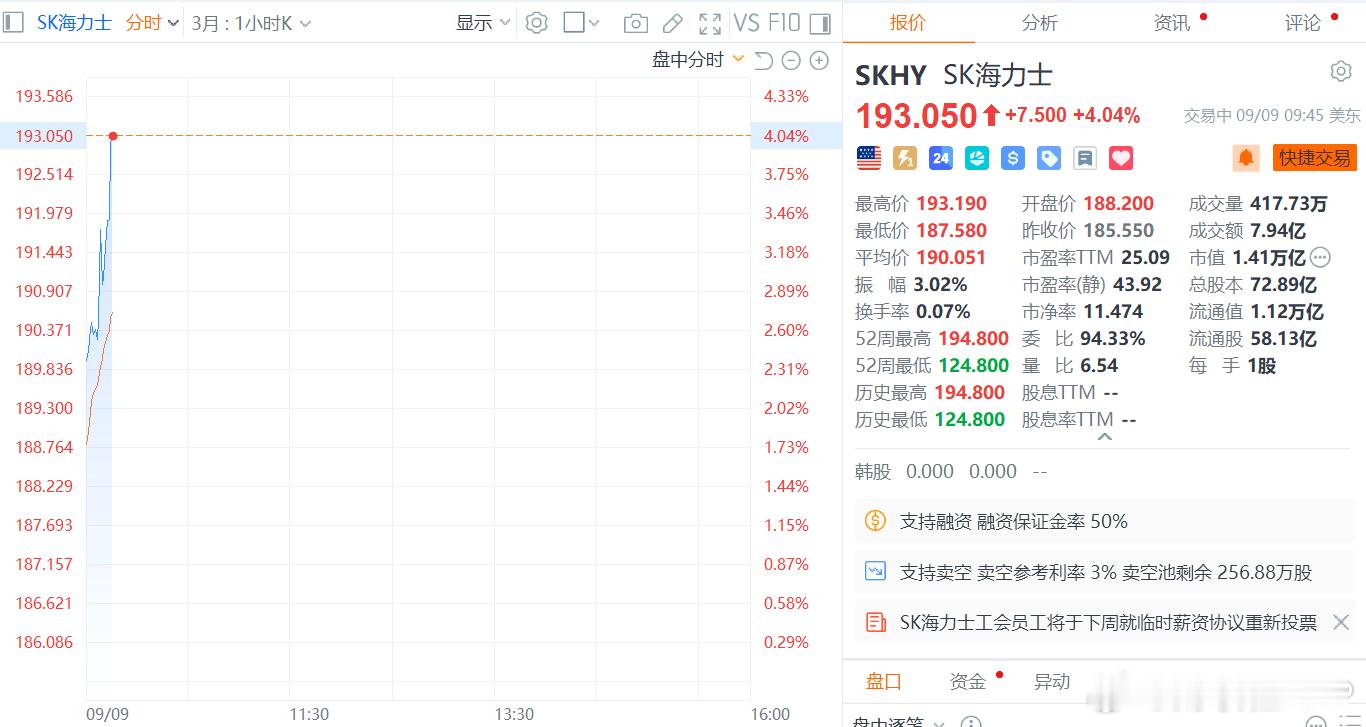This screenshot has height=727, width=1366.
Task: Click the 成交量 417.73万 value
Action: pyautogui.click(x=1289, y=203)
